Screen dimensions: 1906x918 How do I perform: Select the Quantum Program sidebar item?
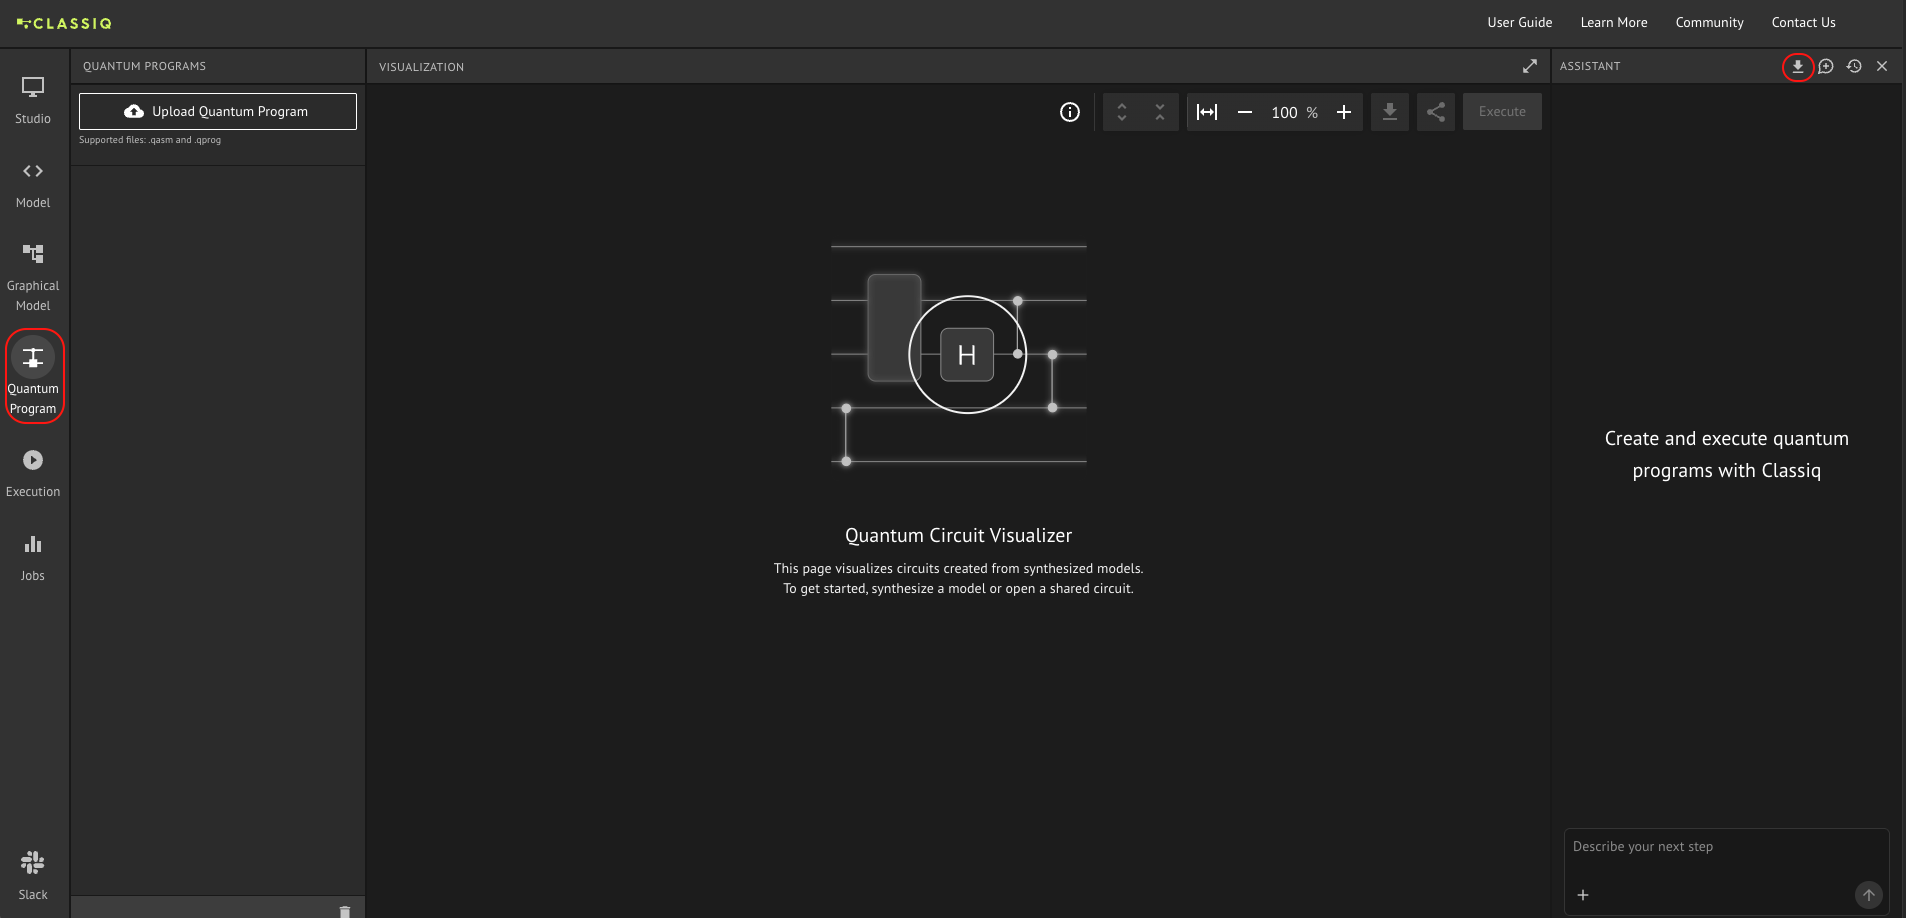(33, 377)
